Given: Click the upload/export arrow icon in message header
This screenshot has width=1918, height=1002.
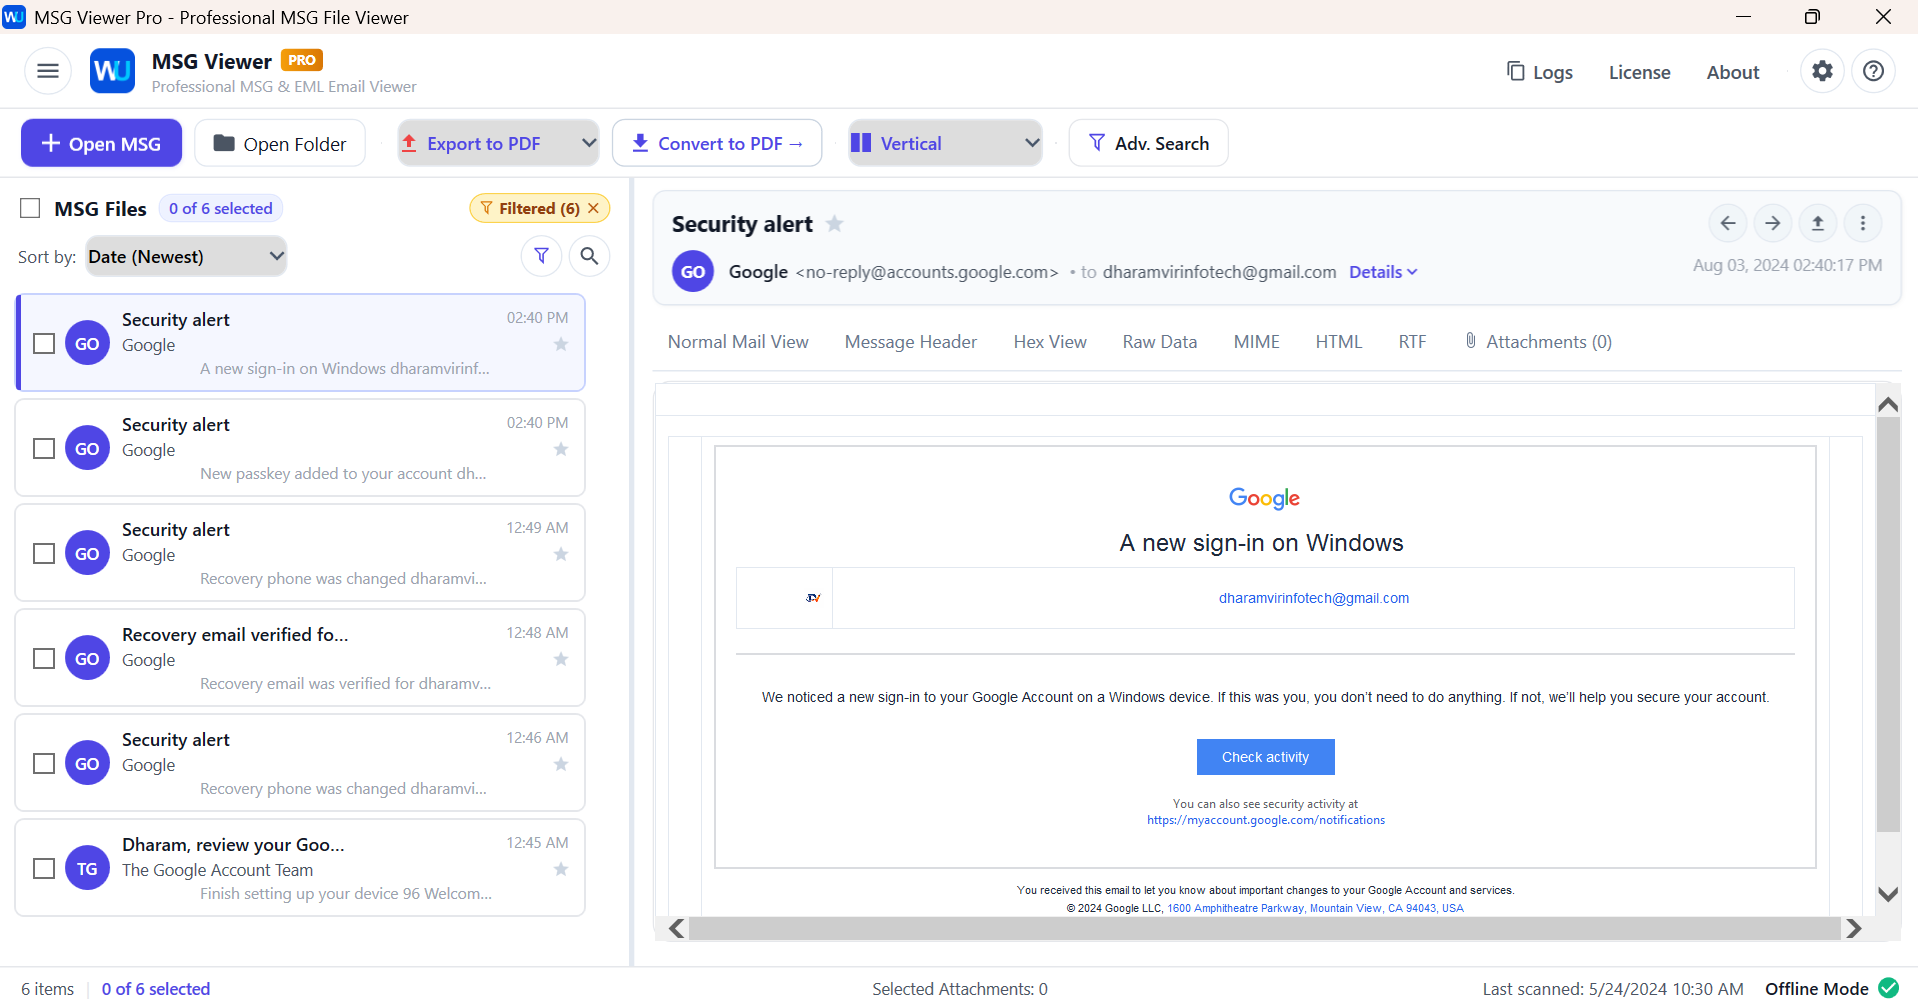Looking at the screenshot, I should tap(1818, 223).
